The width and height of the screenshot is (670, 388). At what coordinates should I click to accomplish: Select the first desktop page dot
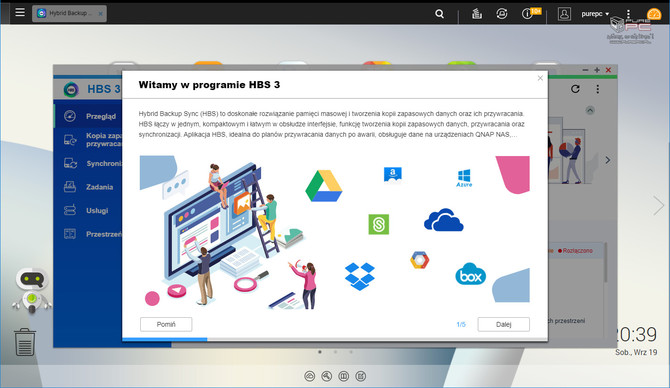320,352
